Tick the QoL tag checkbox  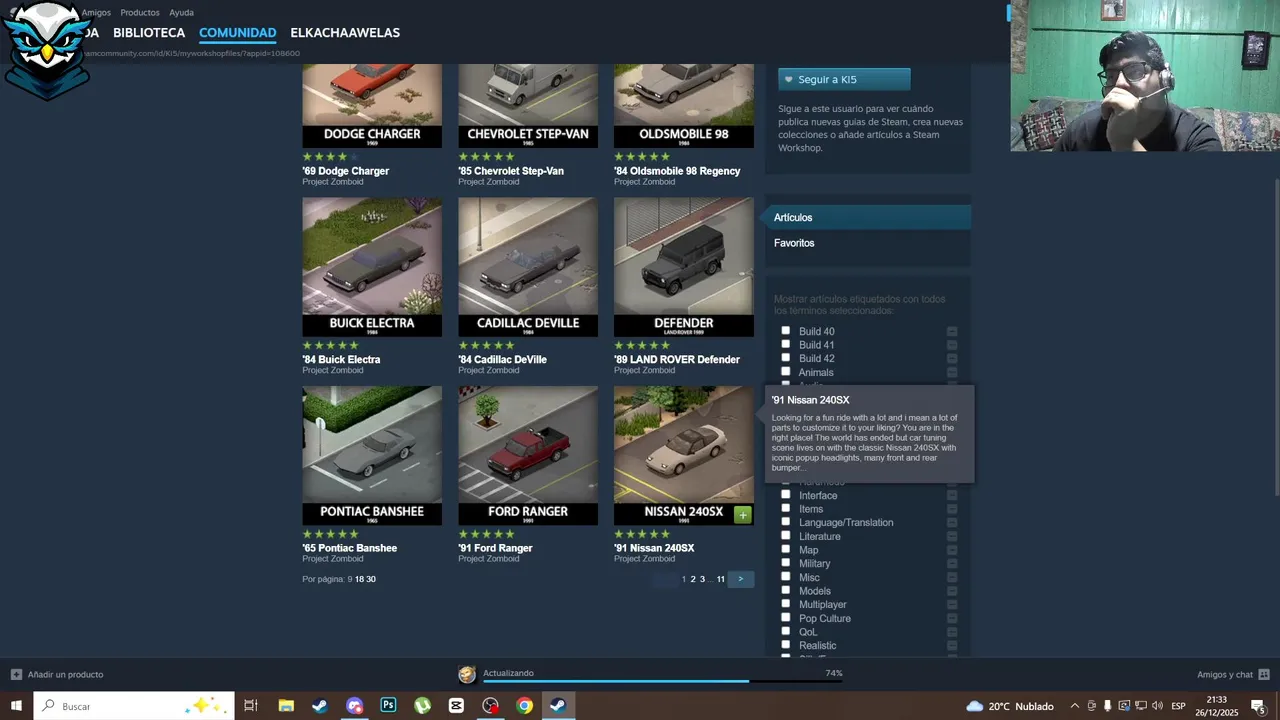[785, 631]
